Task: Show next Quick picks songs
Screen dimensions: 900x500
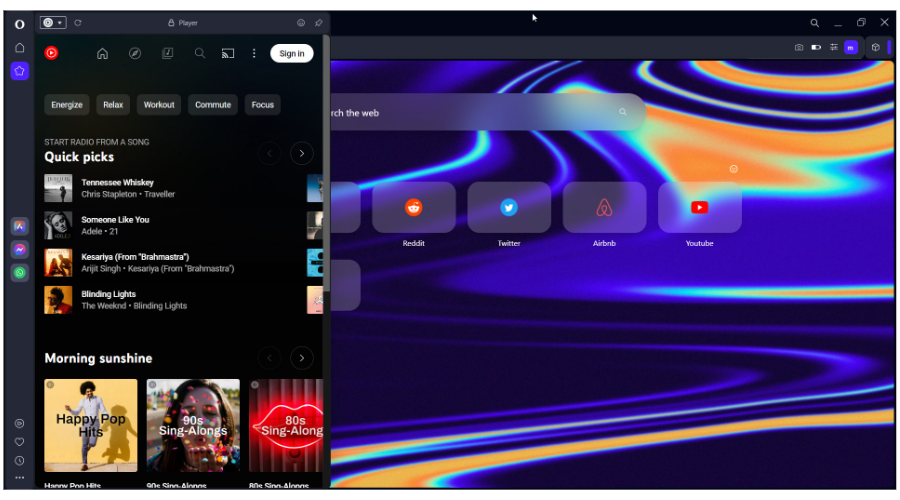Action: (302, 153)
